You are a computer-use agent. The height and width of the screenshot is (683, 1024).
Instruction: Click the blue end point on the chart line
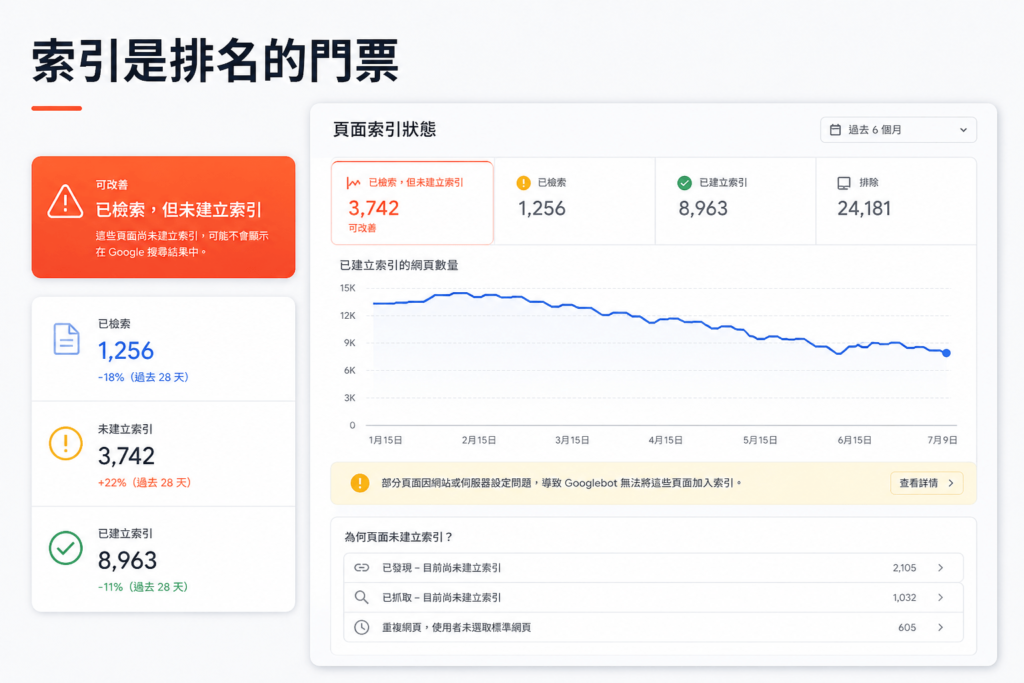point(946,353)
